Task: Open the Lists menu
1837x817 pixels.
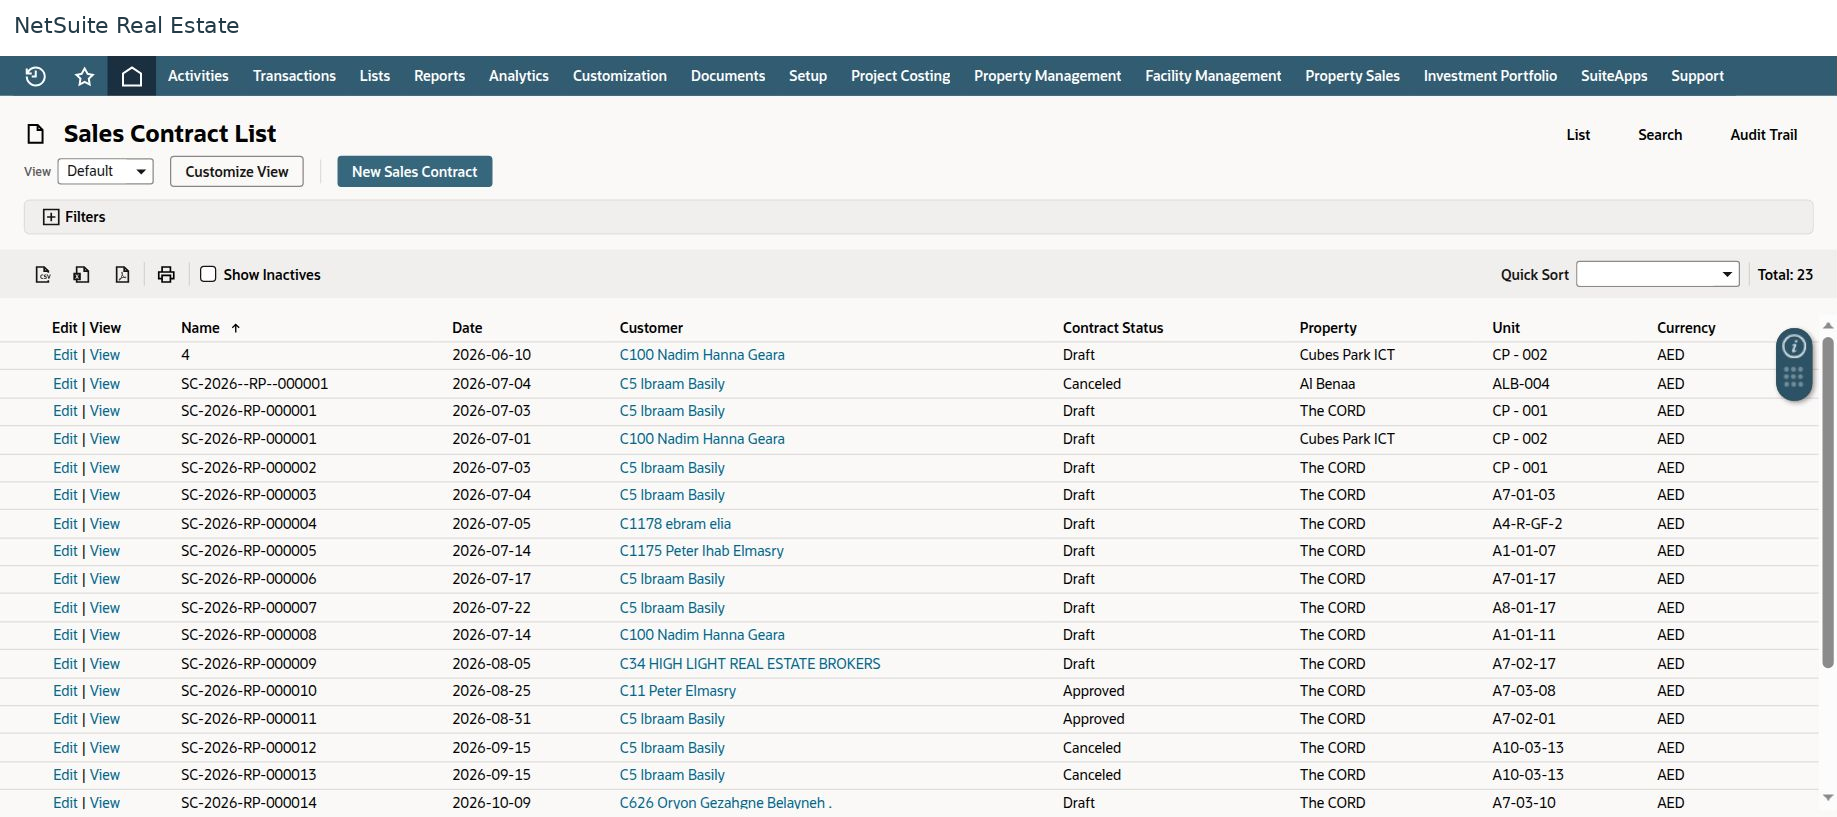Action: 375,76
